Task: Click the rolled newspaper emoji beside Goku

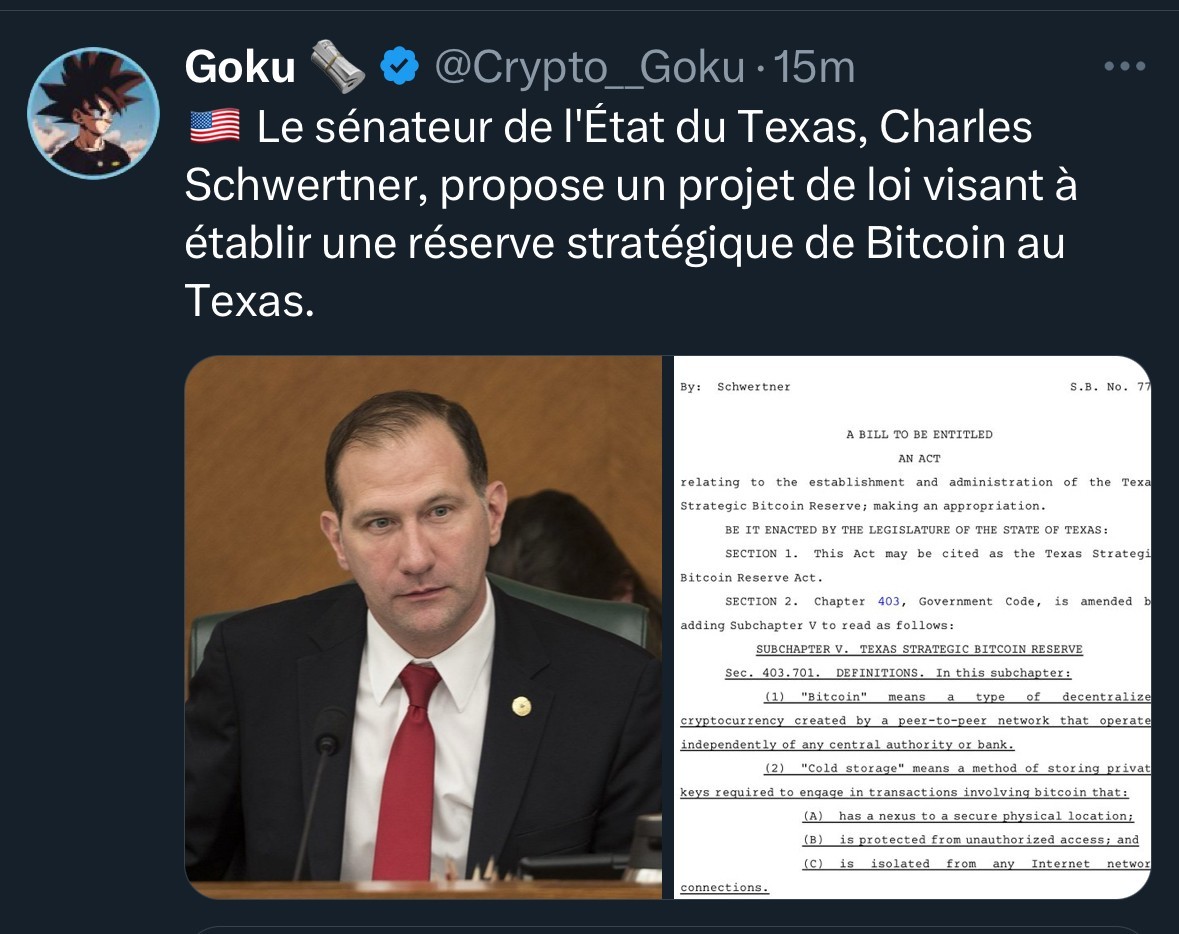Action: (x=338, y=66)
